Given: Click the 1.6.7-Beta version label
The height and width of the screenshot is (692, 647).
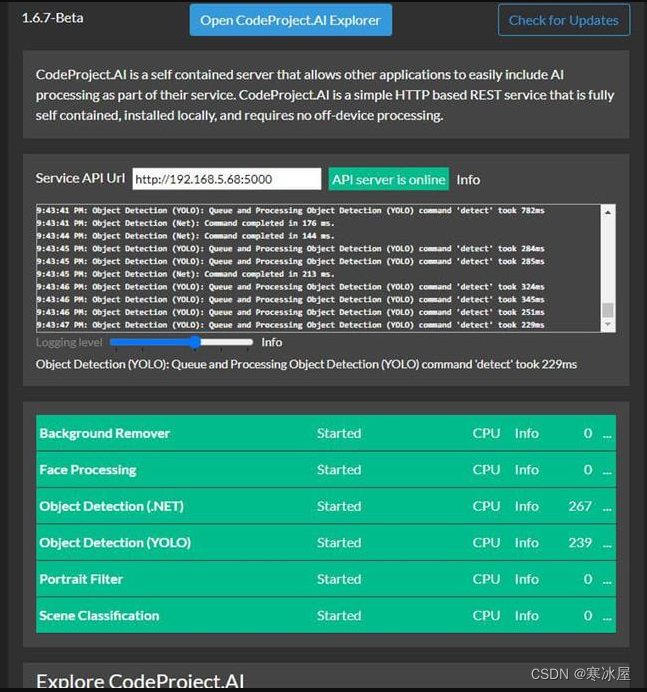Looking at the screenshot, I should [53, 18].
